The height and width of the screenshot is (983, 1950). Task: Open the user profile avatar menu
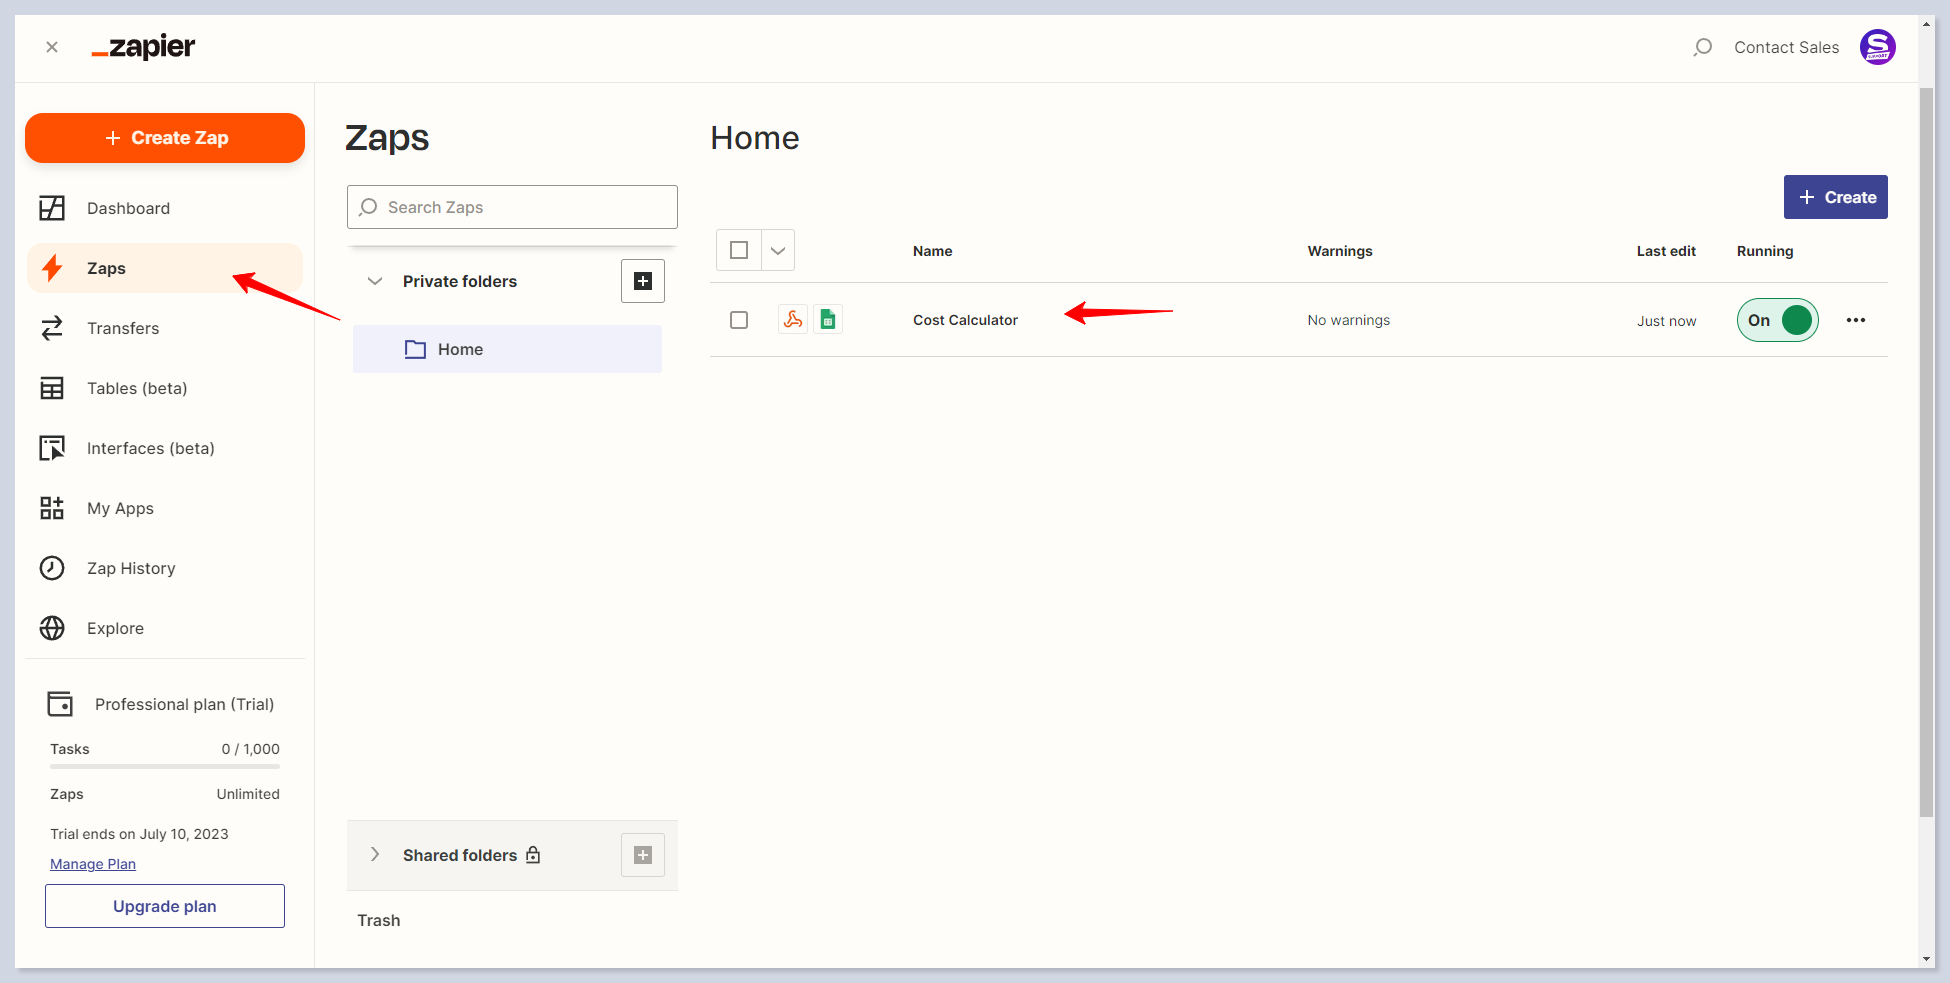[x=1877, y=47]
